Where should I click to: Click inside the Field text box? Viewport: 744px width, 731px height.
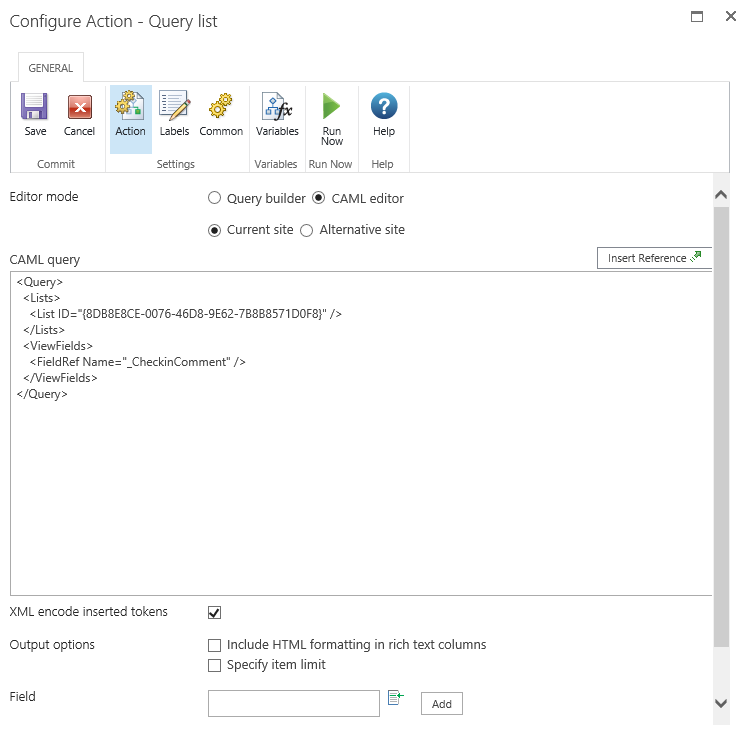coord(294,703)
